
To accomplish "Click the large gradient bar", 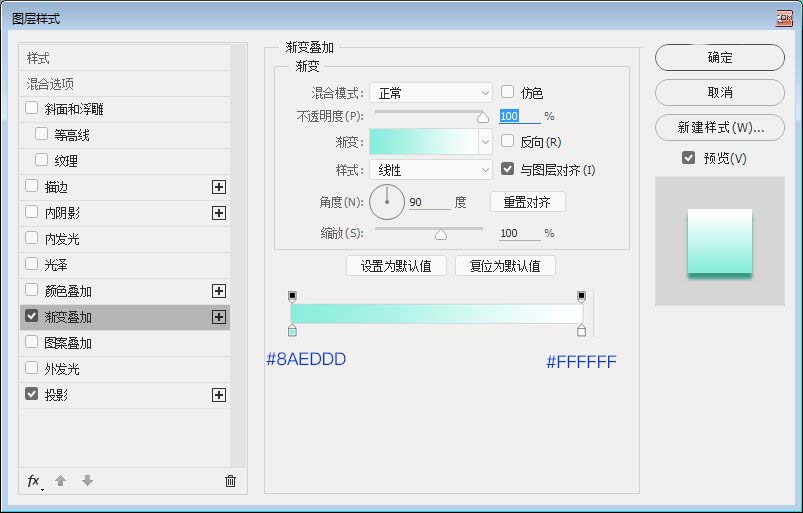I will tap(437, 313).
